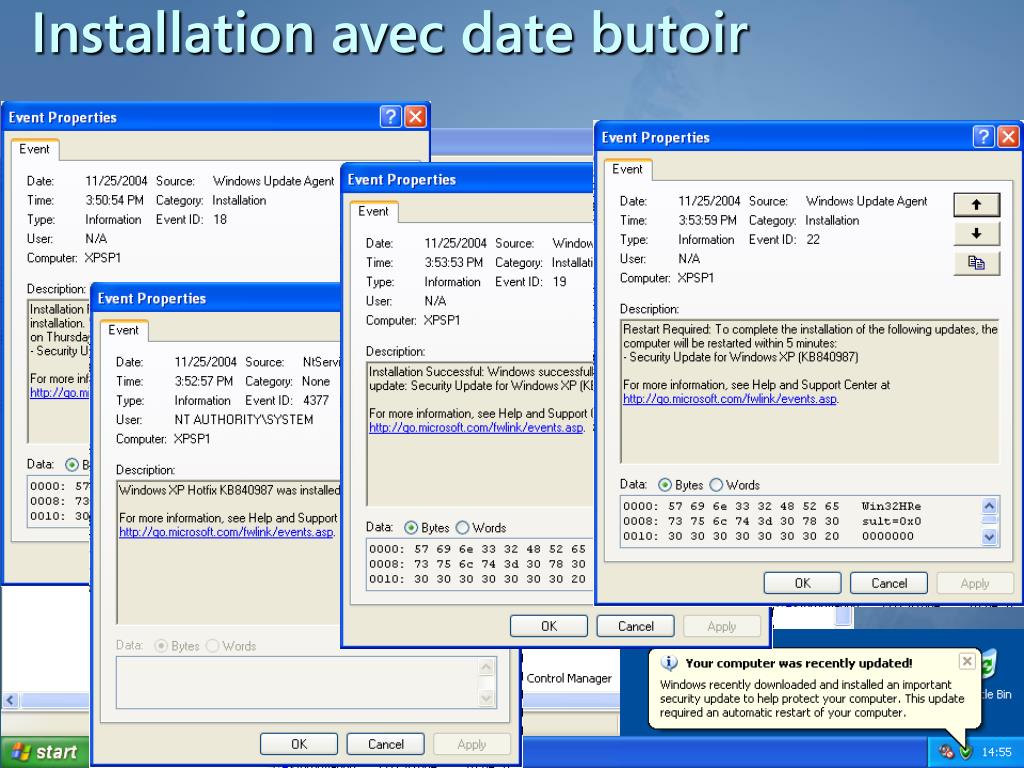Viewport: 1024px width, 768px height.
Task: Open the events.asp link in Event 4377 dialog
Action: pos(227,532)
